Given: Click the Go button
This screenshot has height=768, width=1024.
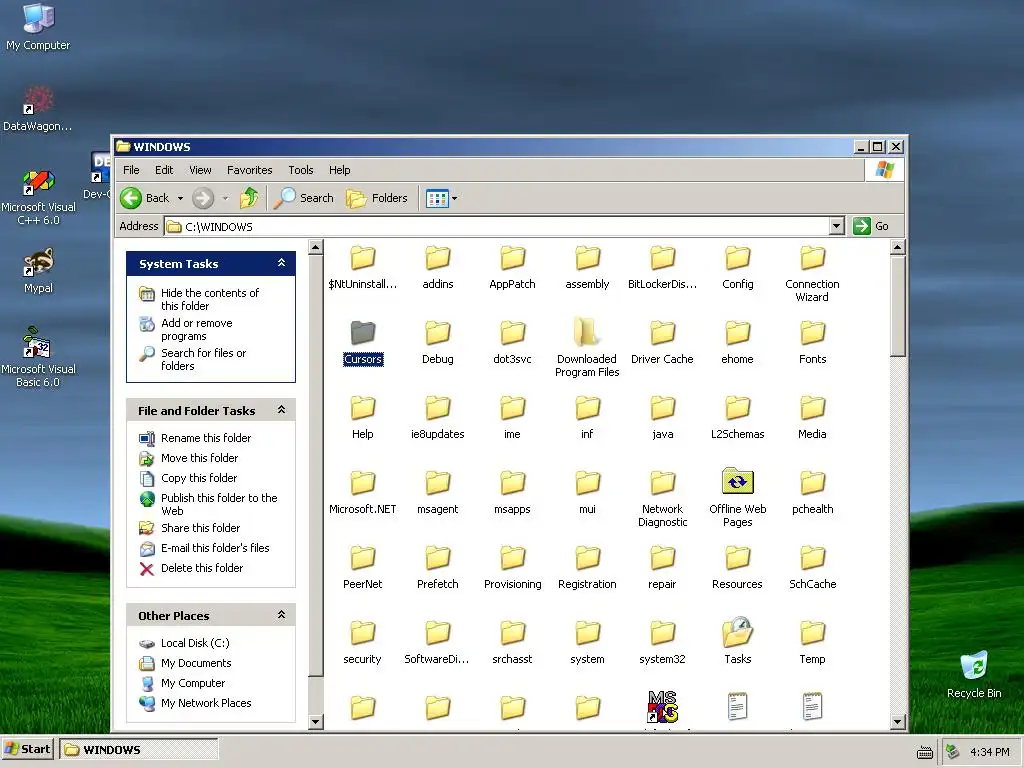Looking at the screenshot, I should (871, 226).
